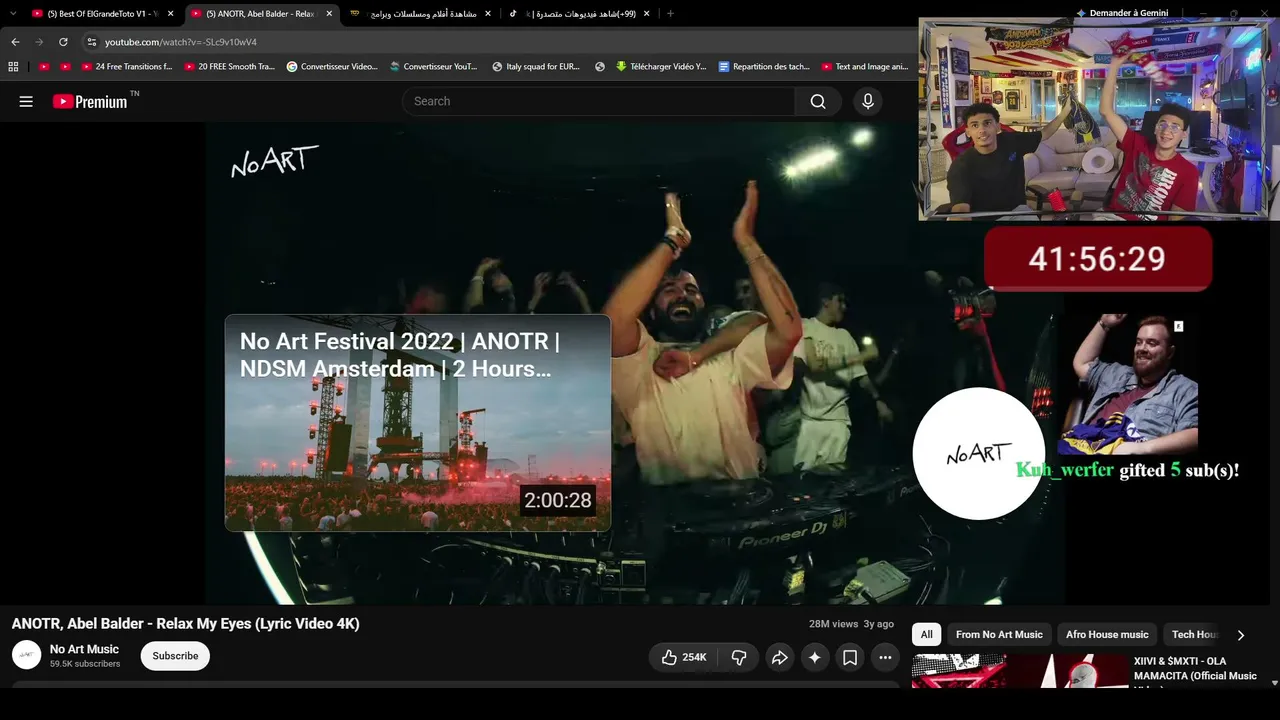Open the YouTube guide hamburger menu
This screenshot has height=720, width=1280.
[26, 101]
